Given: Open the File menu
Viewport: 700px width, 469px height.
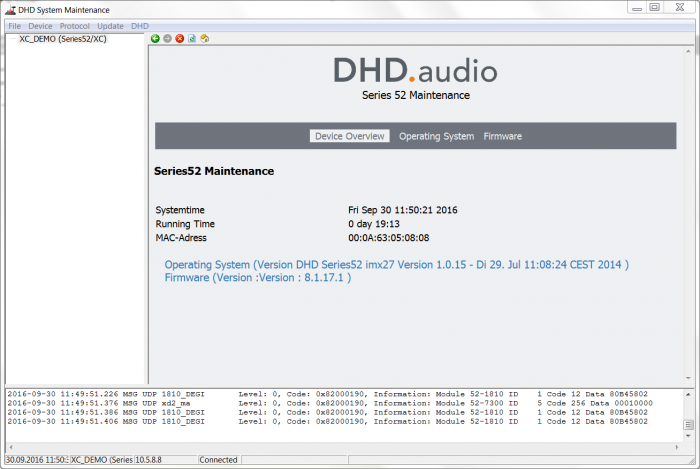Looking at the screenshot, I should pyautogui.click(x=14, y=26).
